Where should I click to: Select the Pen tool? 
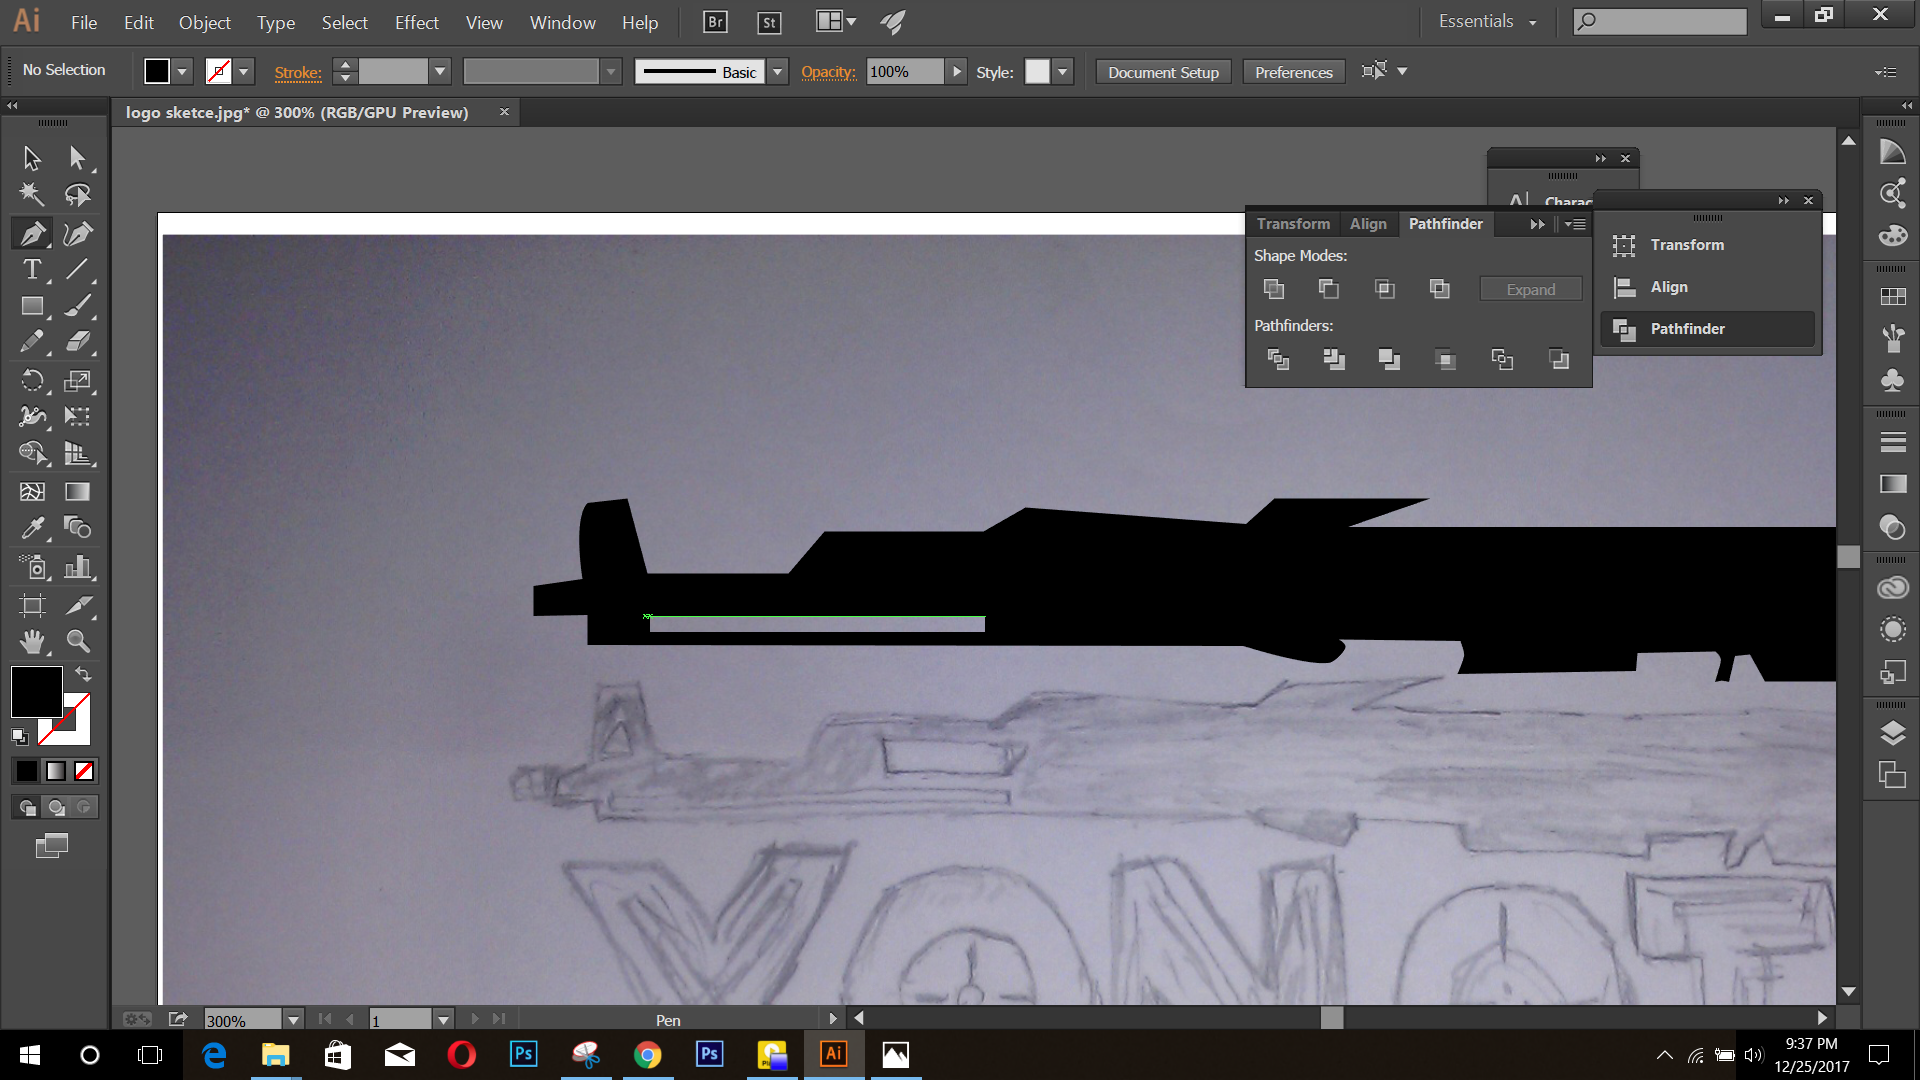(32, 233)
